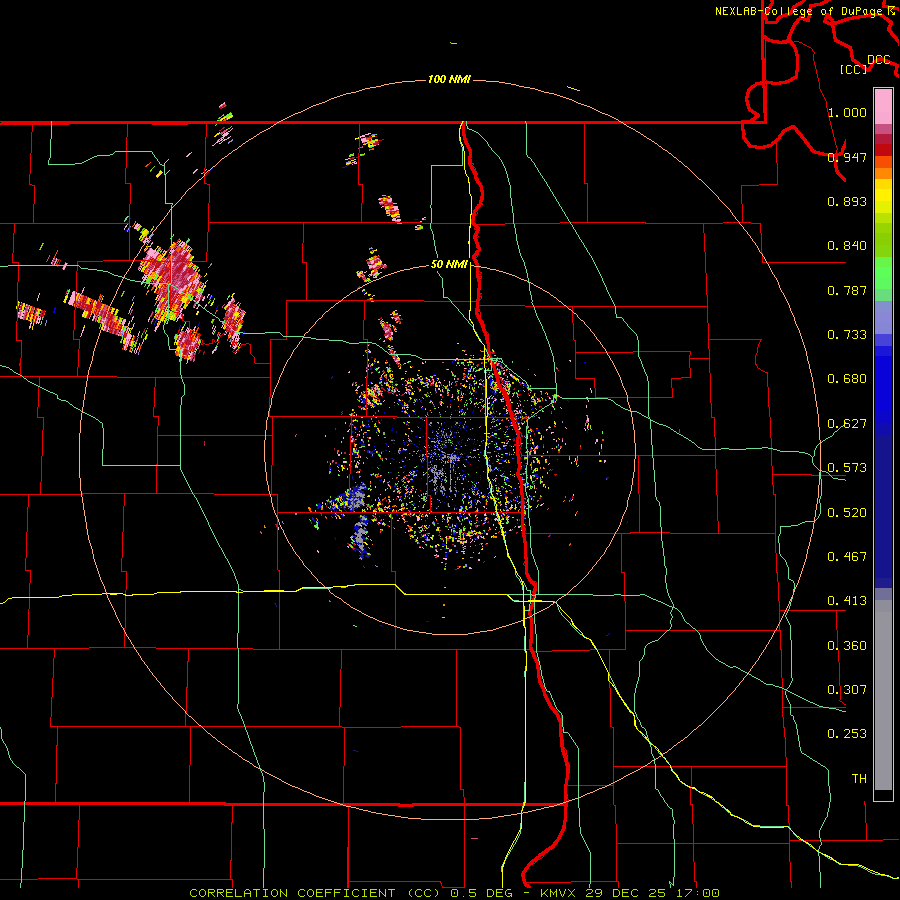Click the 0.947 legend value
This screenshot has width=900, height=900.
[847, 157]
